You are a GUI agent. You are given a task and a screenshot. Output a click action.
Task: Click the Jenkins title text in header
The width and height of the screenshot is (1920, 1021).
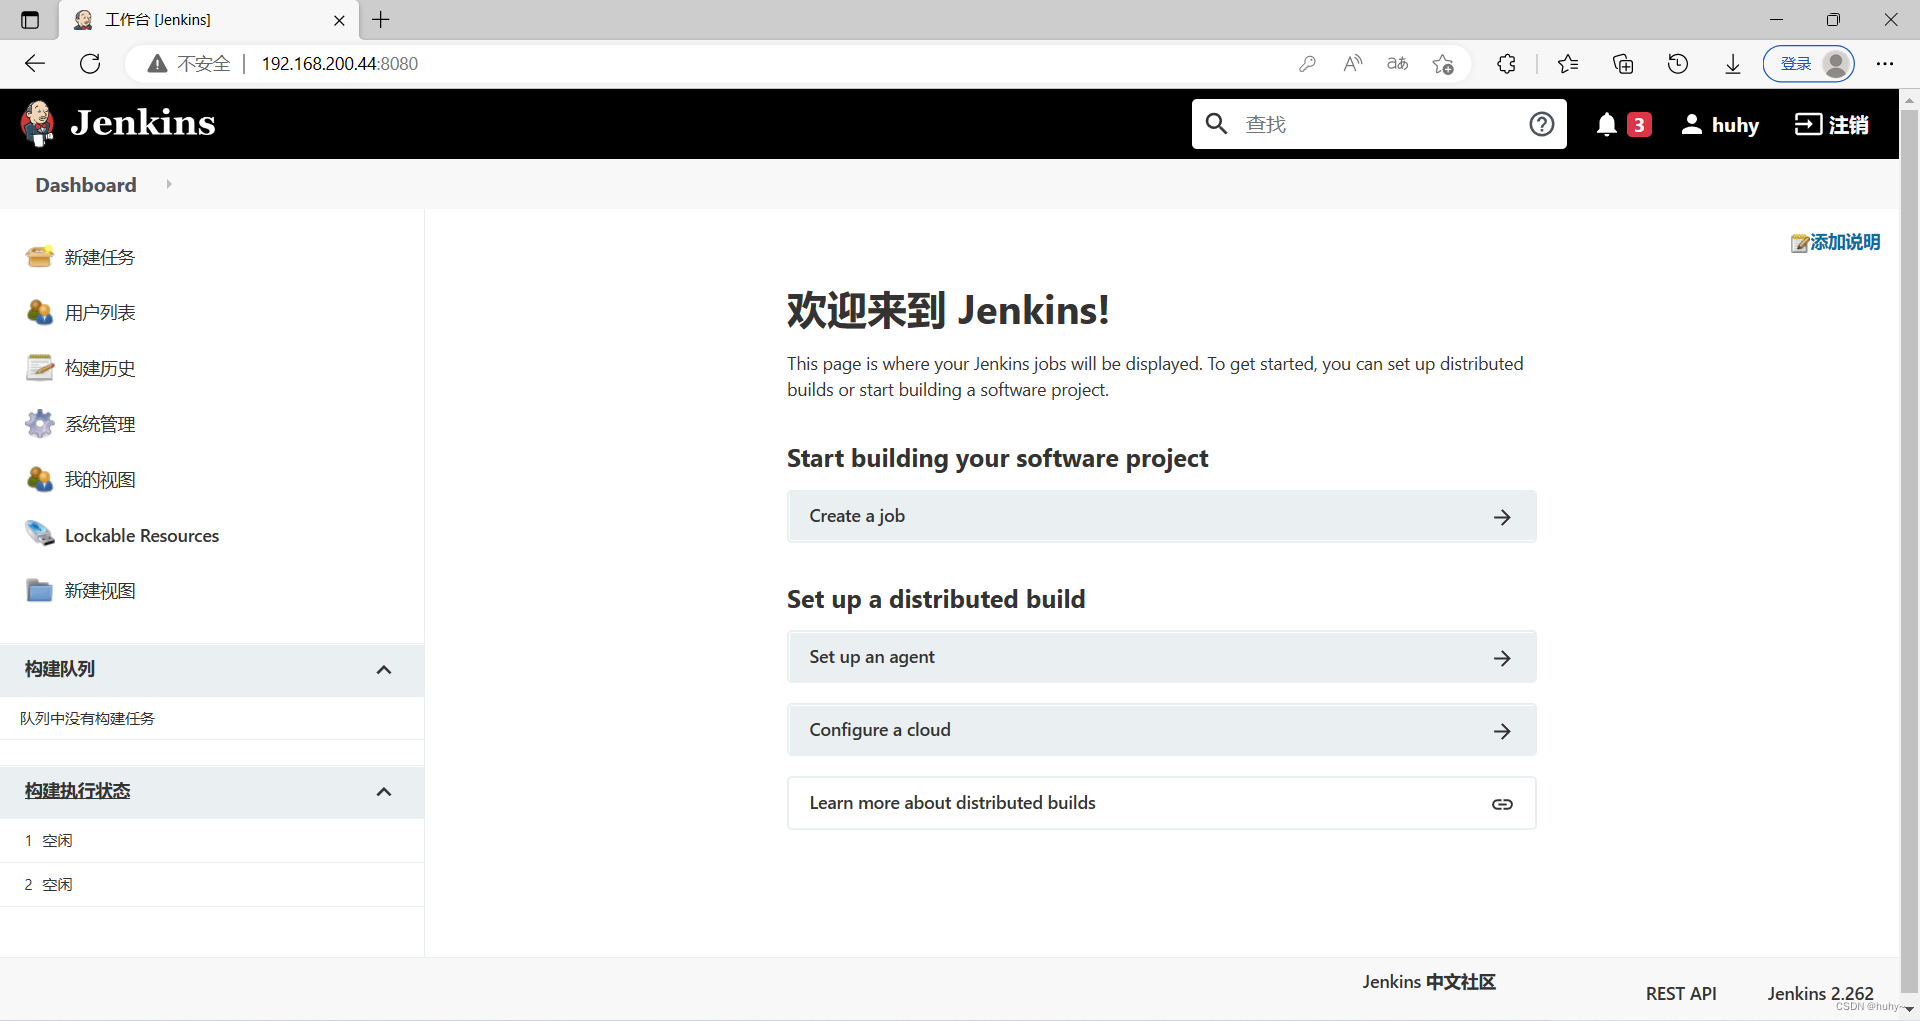coord(143,123)
